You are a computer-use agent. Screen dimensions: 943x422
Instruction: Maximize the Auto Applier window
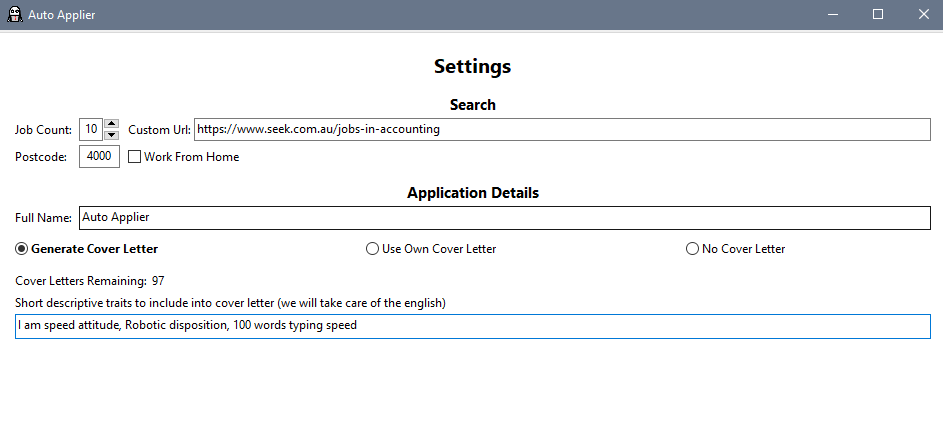878,14
